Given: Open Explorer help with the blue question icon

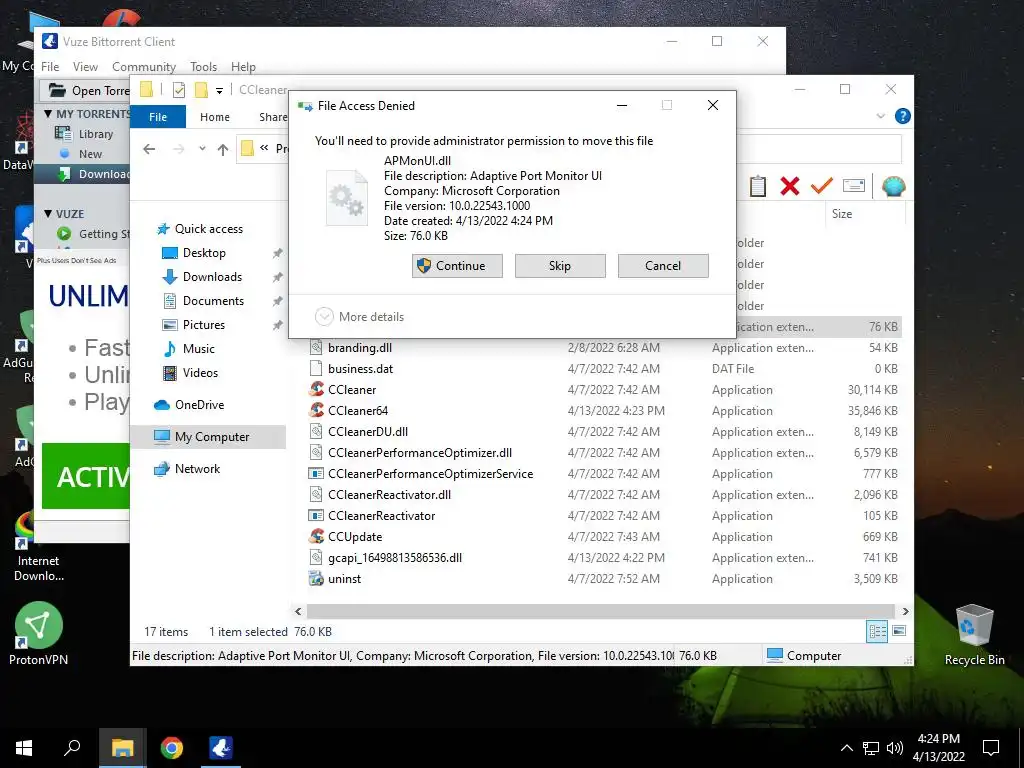Looking at the screenshot, I should [903, 116].
